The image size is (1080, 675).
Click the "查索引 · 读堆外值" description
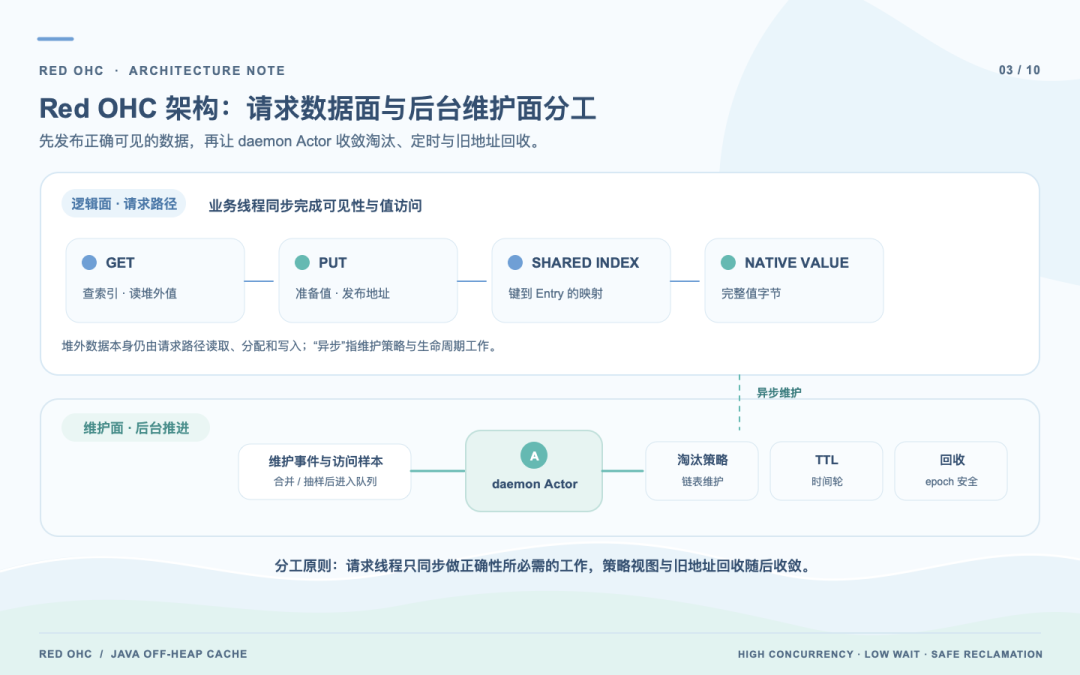pos(129,293)
